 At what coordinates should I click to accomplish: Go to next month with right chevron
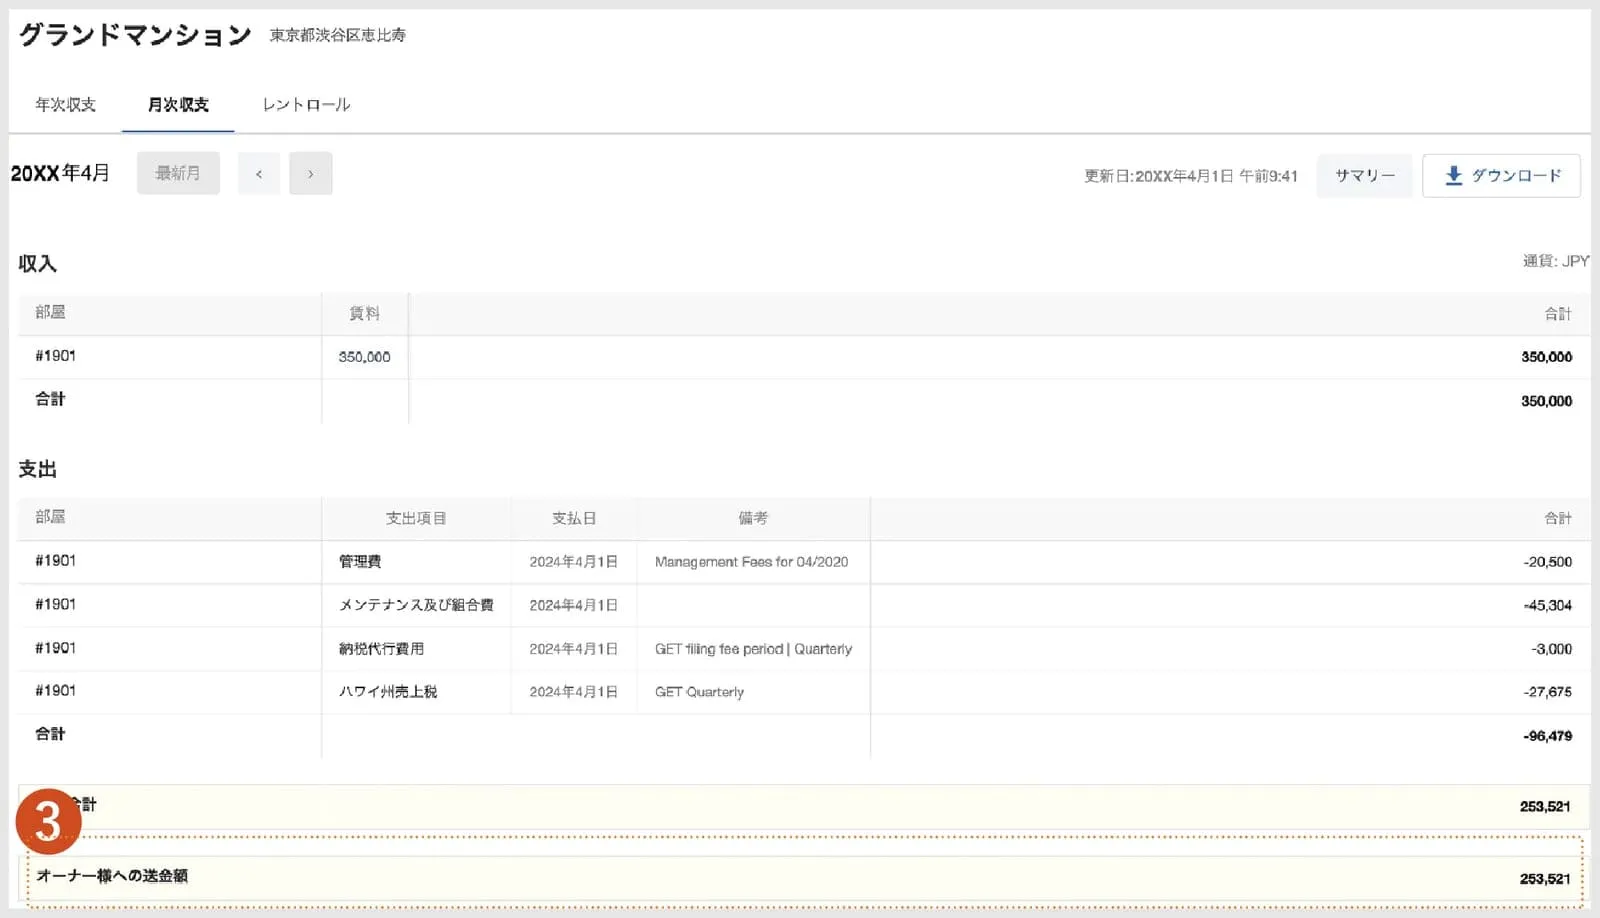pyautogui.click(x=311, y=173)
